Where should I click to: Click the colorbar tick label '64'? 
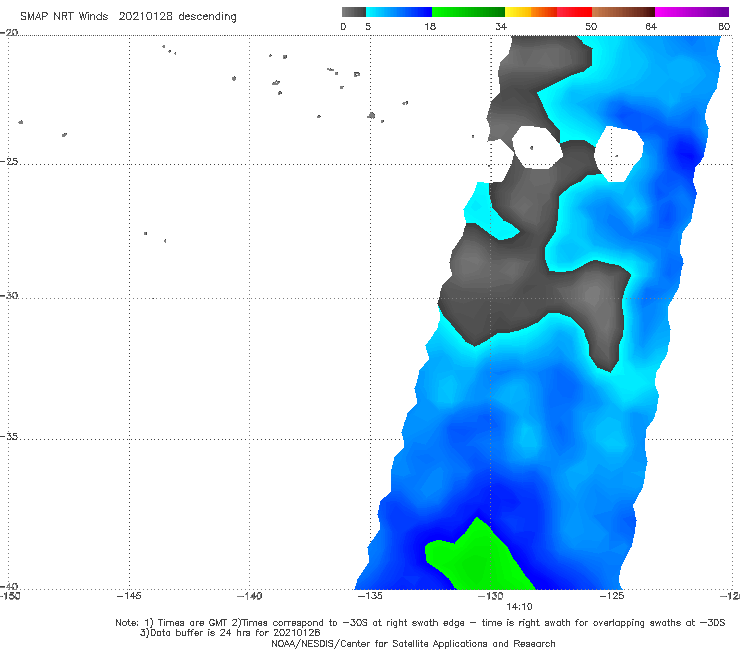pos(651,26)
